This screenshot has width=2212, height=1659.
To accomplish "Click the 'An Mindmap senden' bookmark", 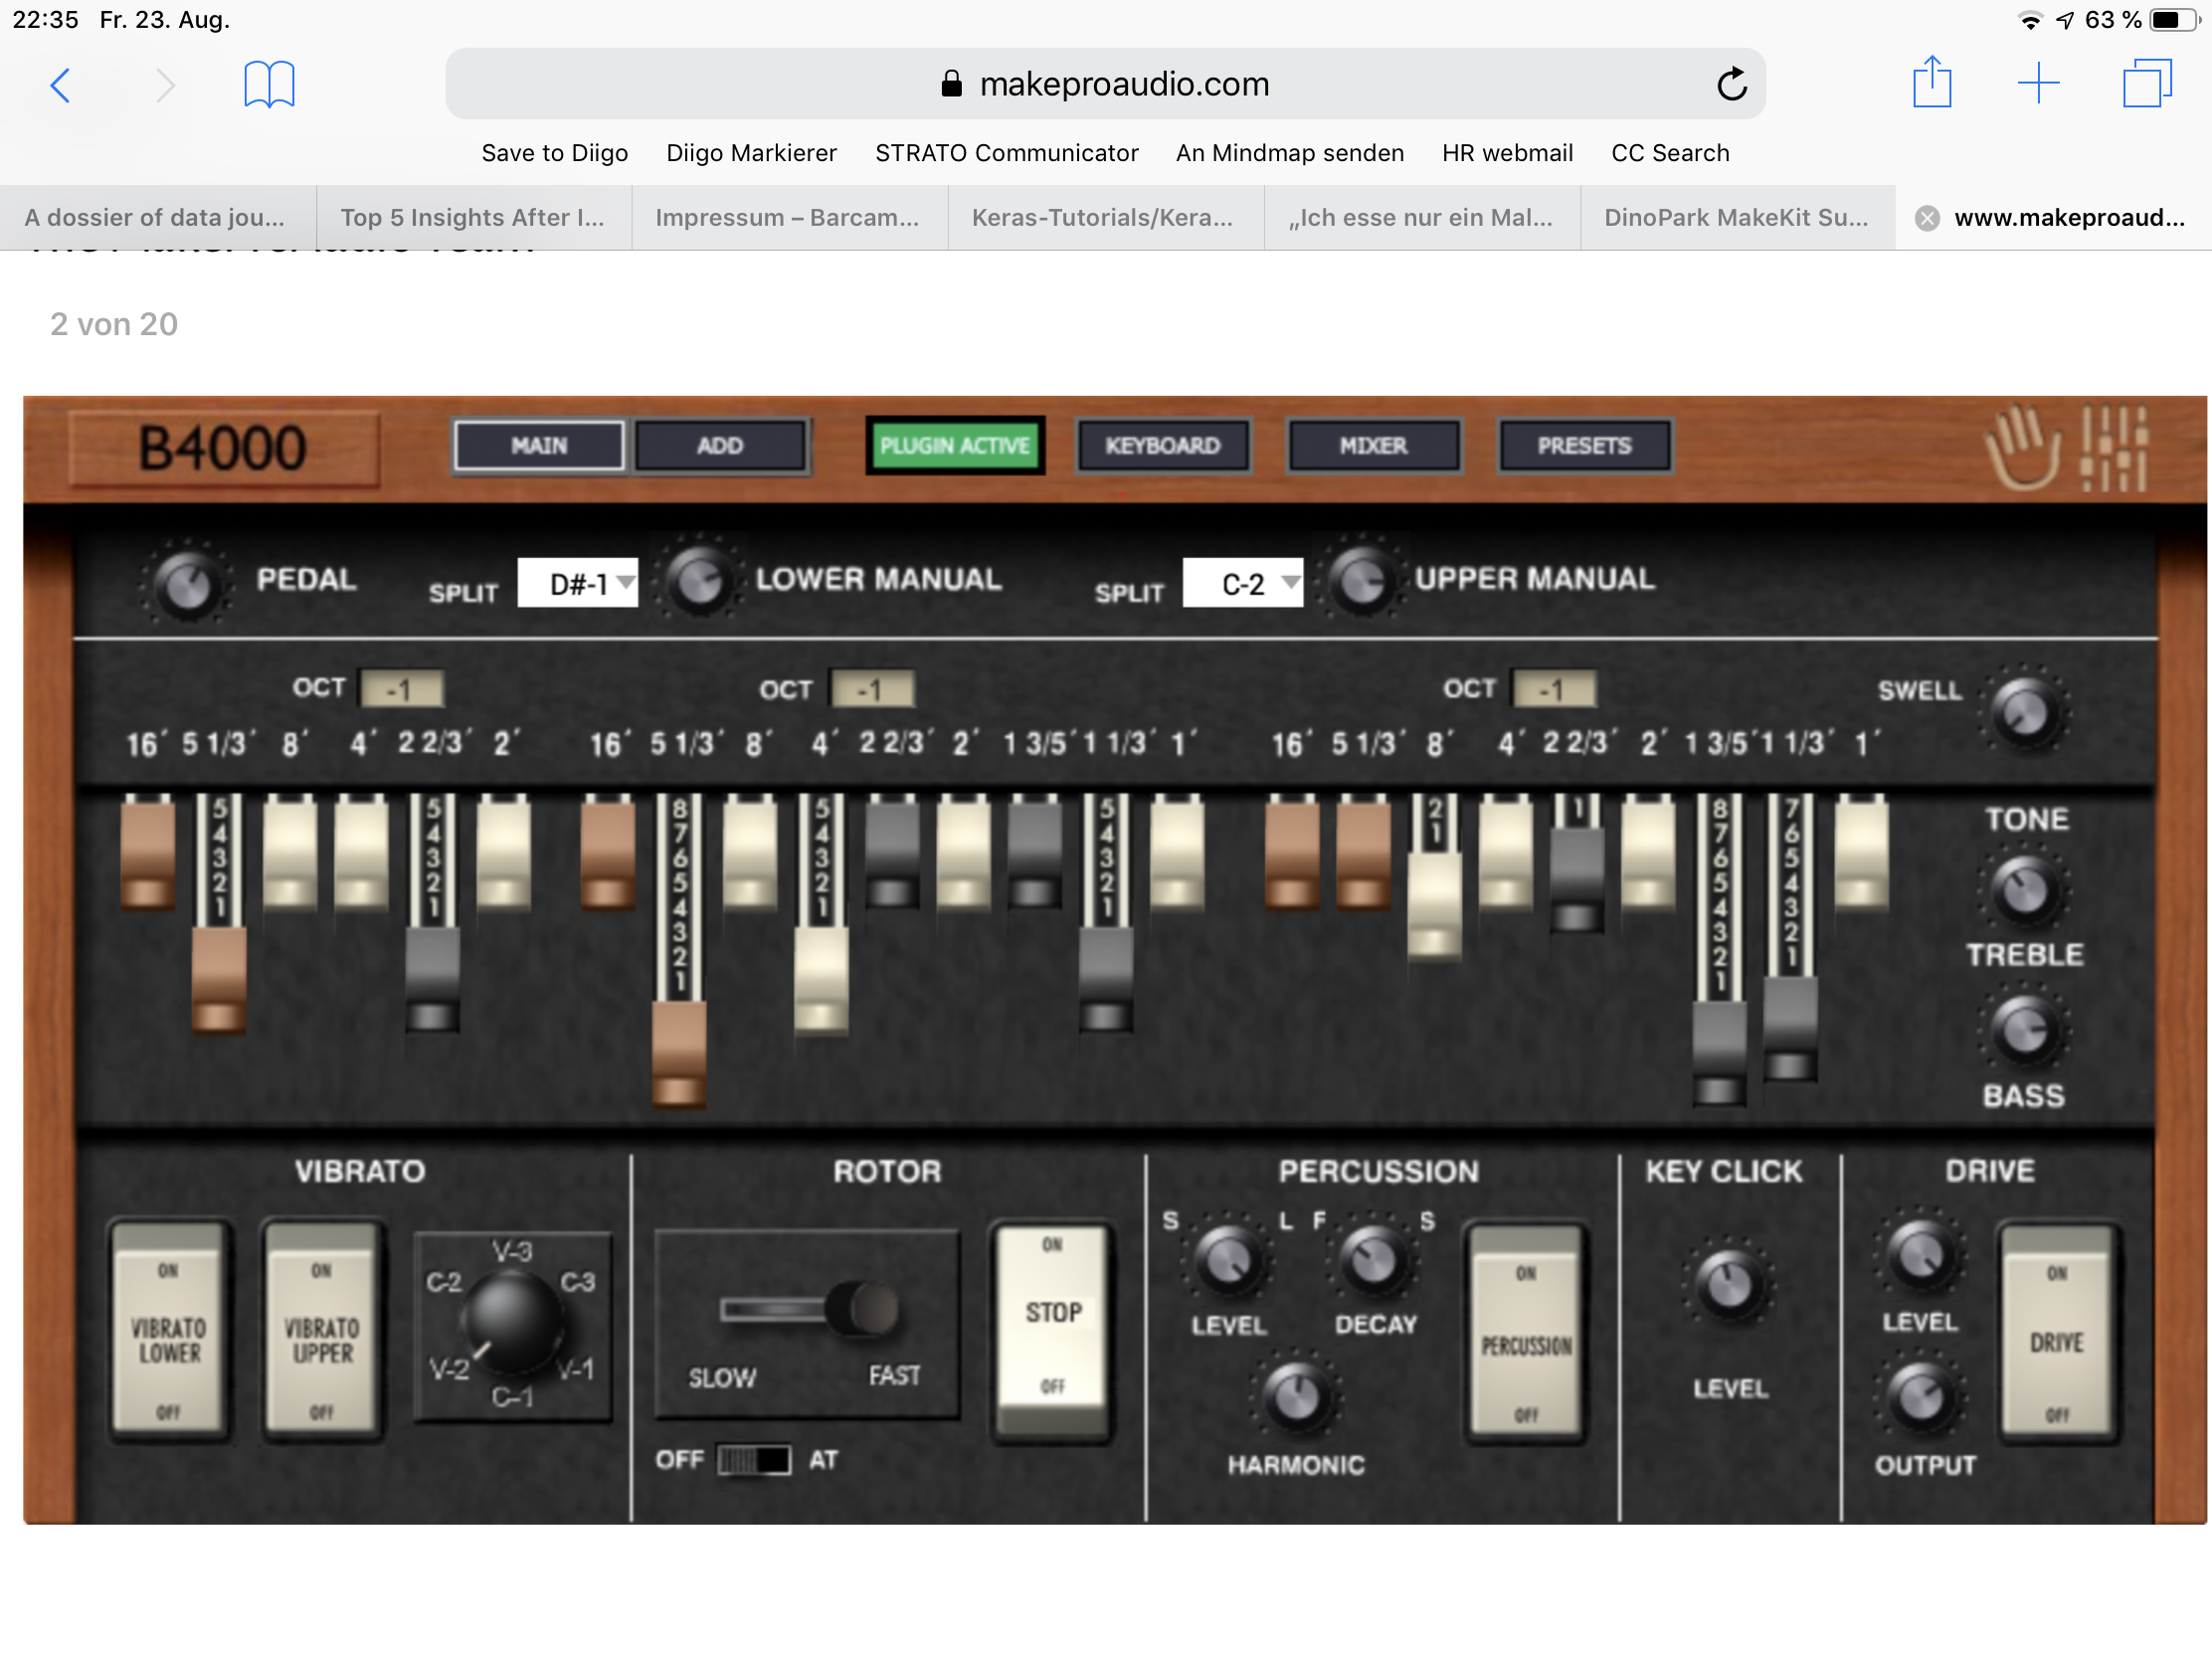I will coord(1290,153).
